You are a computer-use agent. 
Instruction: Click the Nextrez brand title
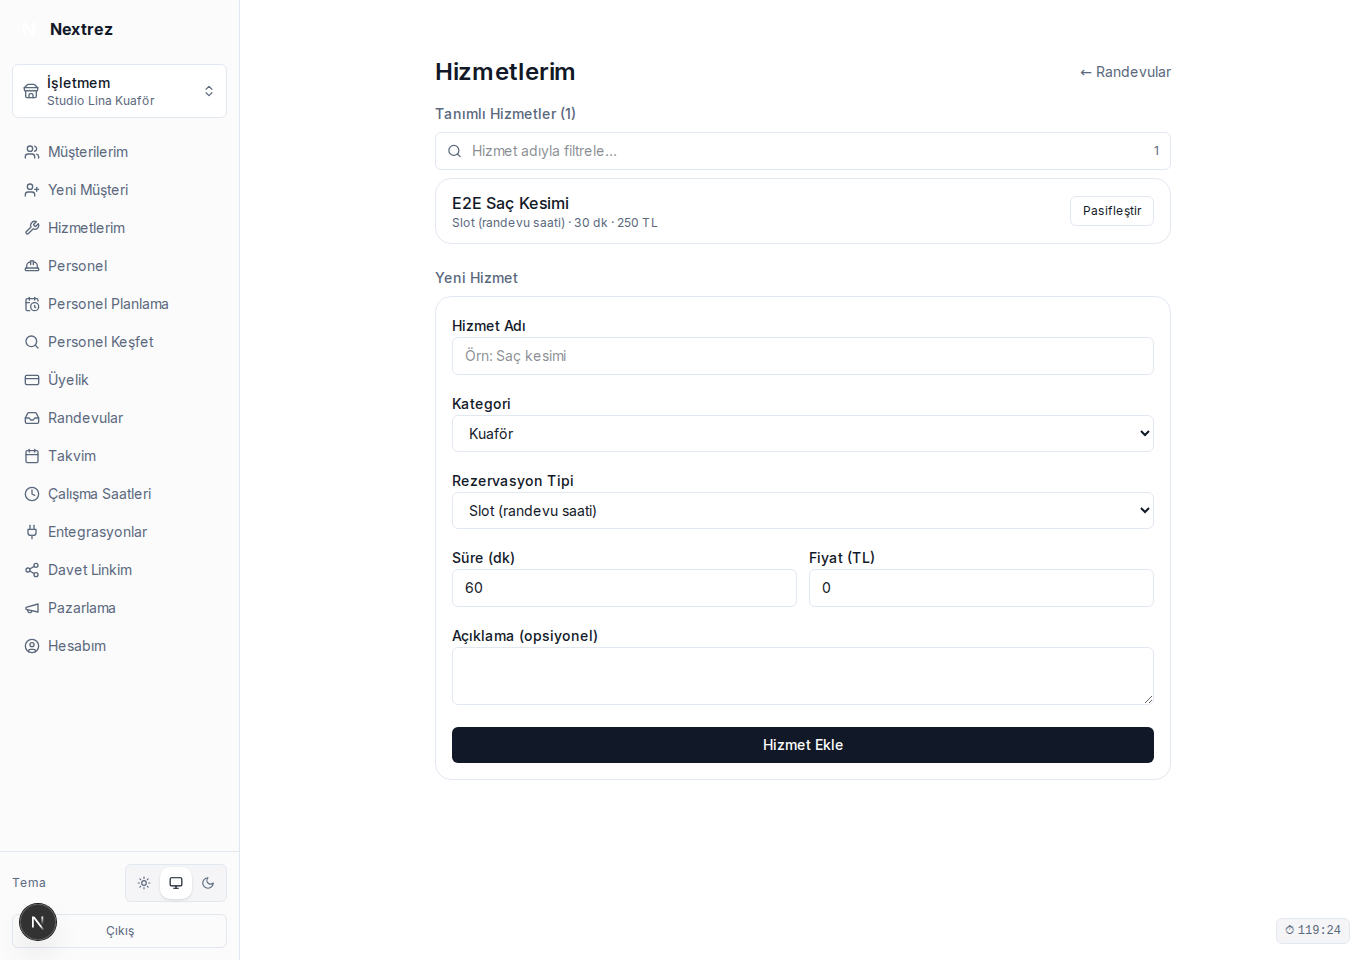(x=81, y=29)
